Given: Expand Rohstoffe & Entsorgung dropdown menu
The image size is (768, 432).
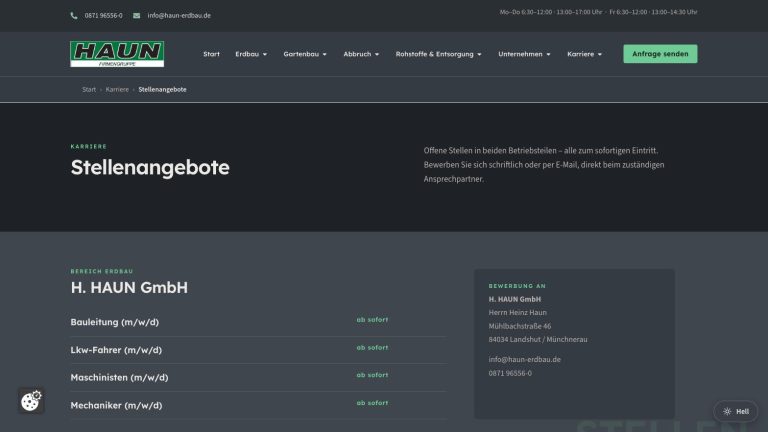Looking at the screenshot, I should pos(438,54).
